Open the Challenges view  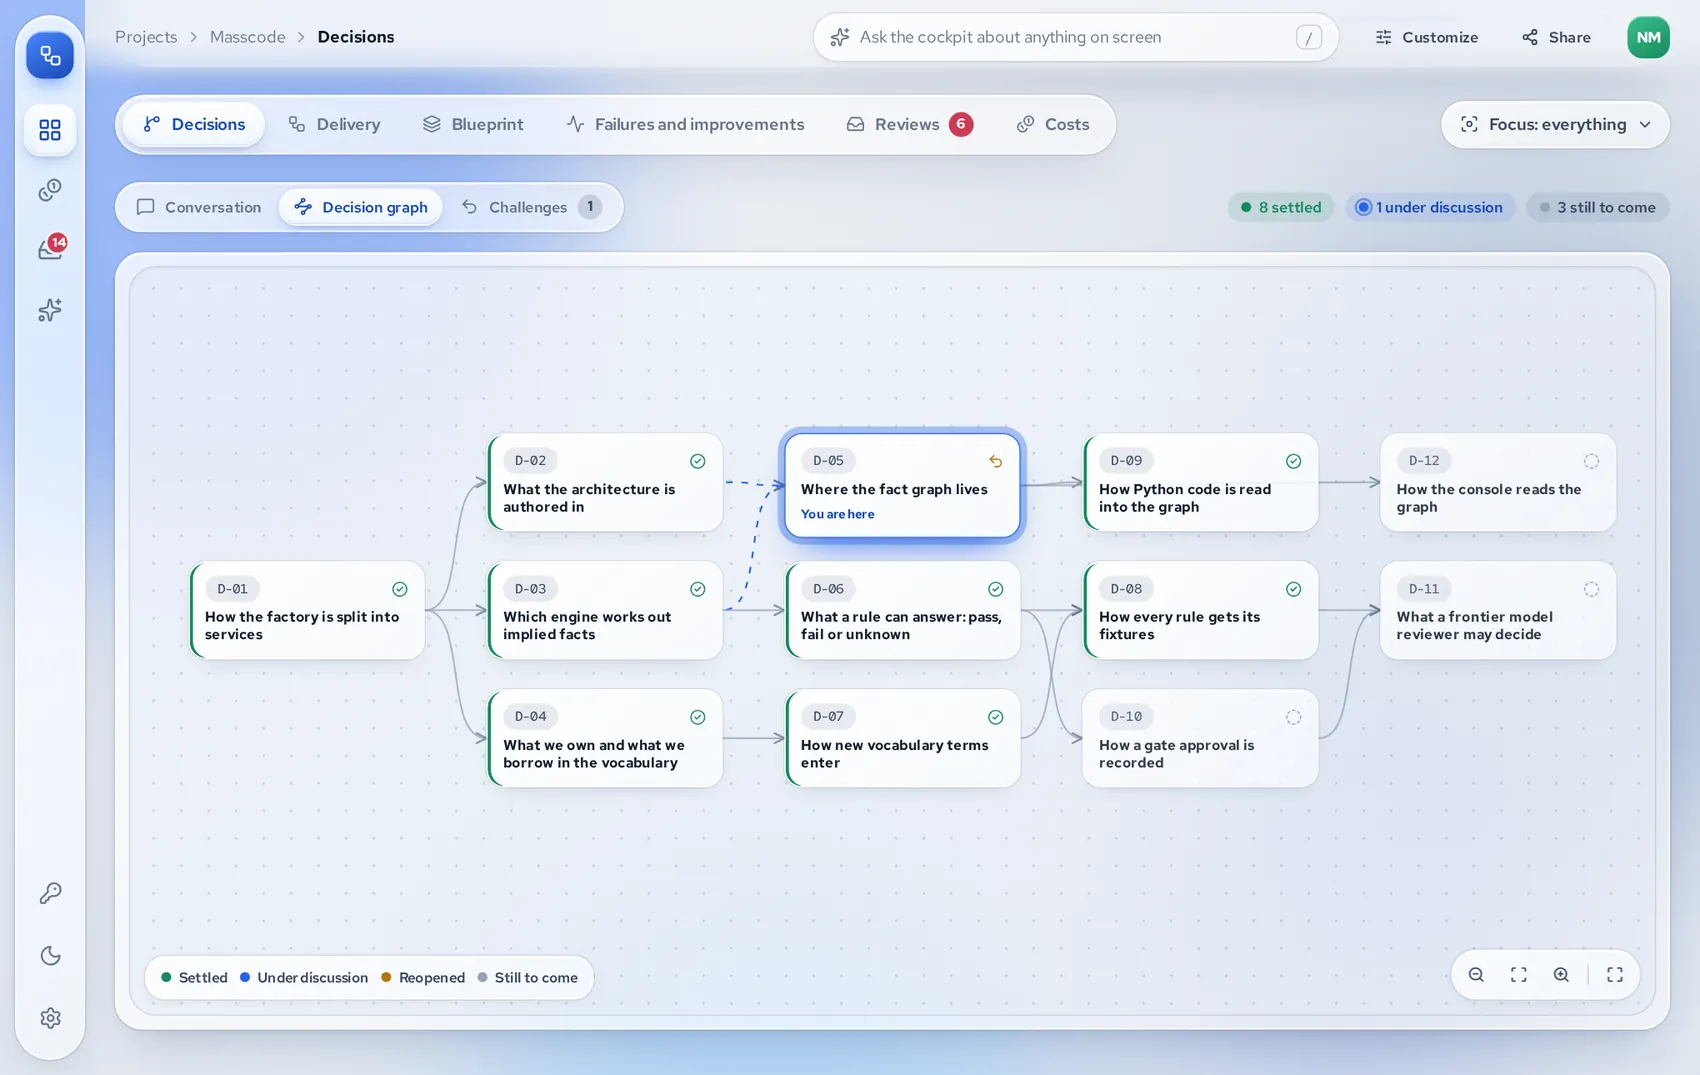pos(531,207)
